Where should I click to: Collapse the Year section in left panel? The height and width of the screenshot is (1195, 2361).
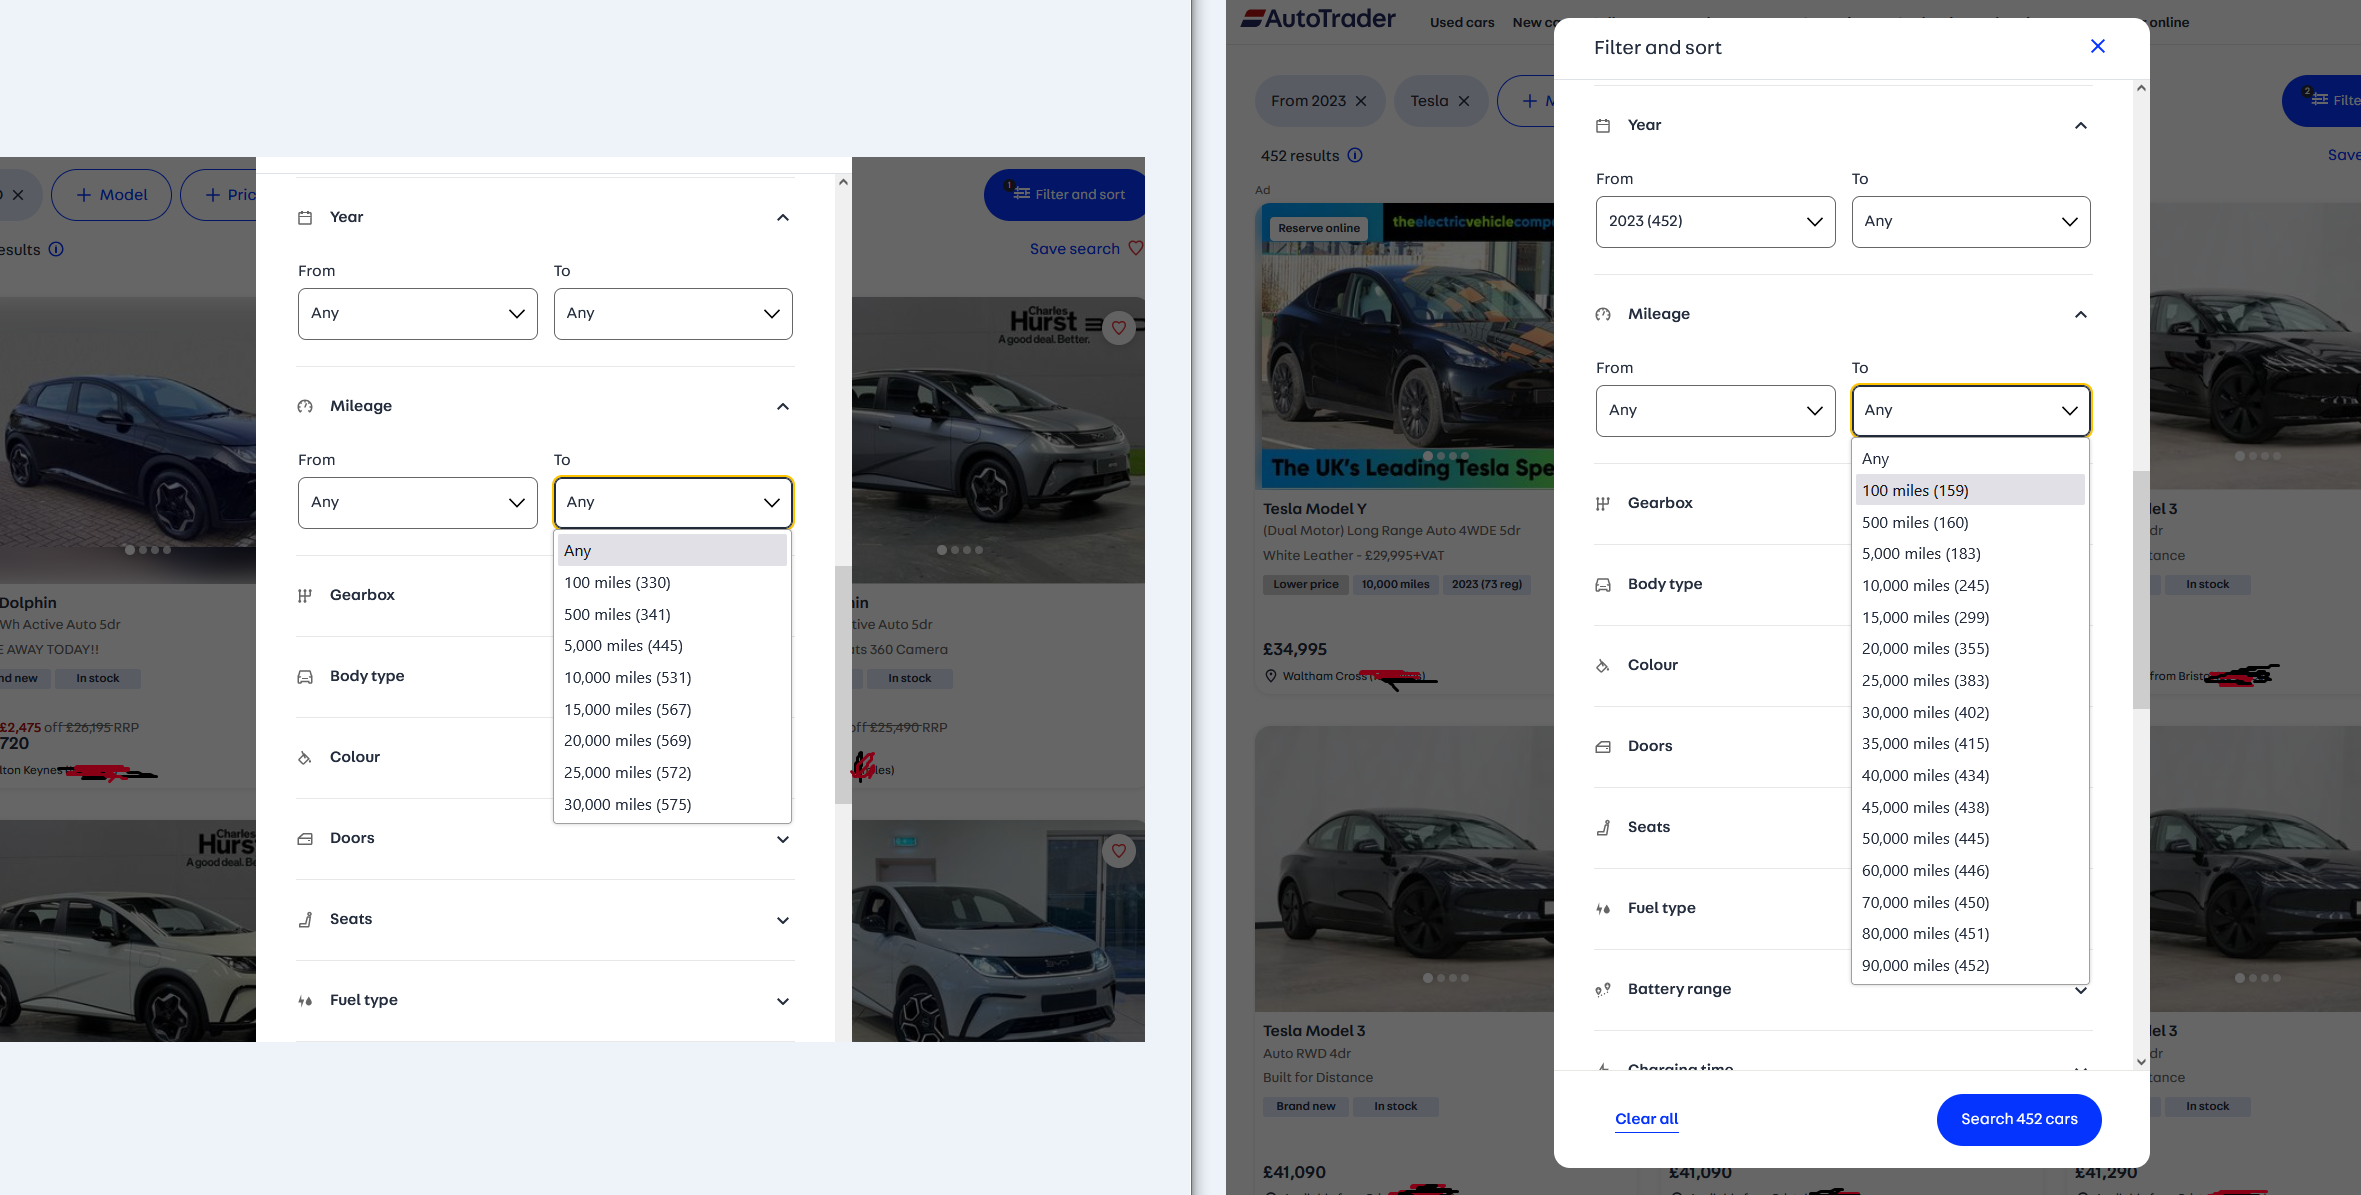[783, 218]
